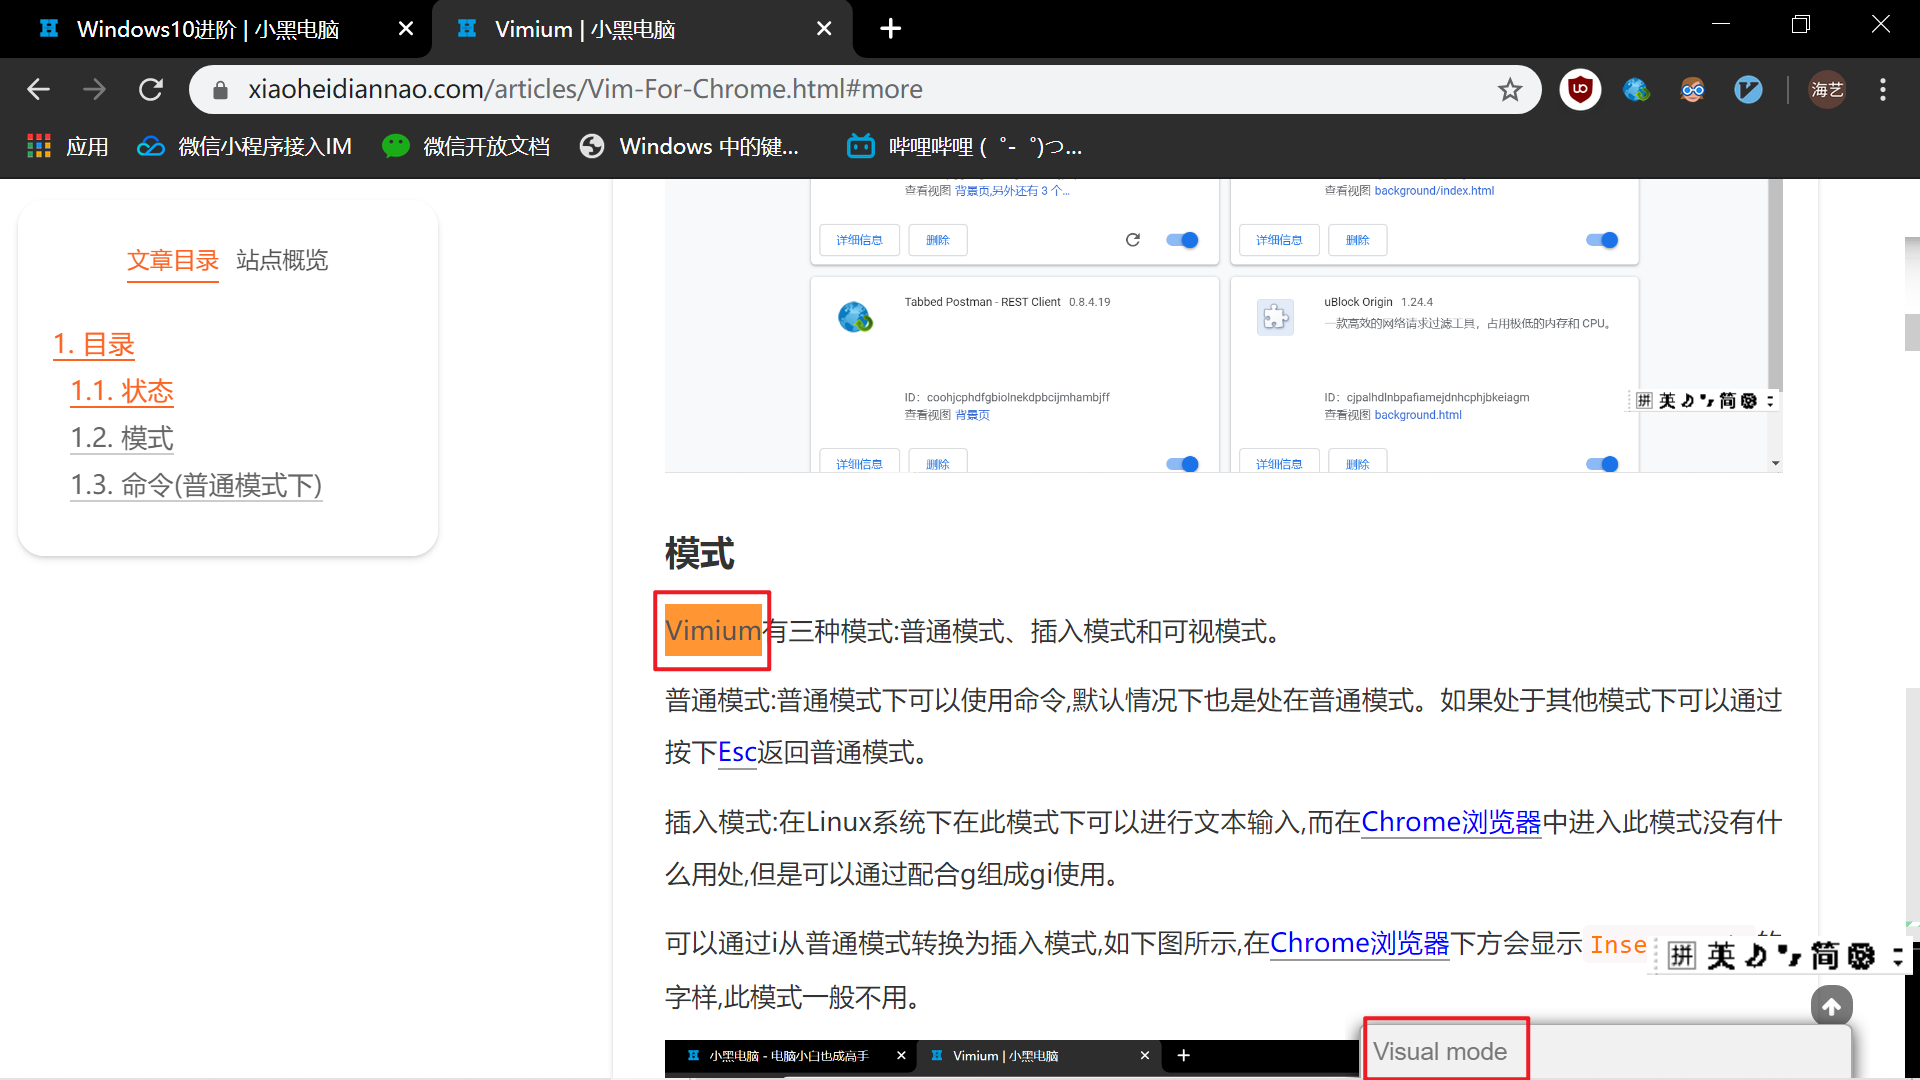This screenshot has height=1080, width=1920.
Task: Click the browser forward arrow
Action: click(x=94, y=90)
